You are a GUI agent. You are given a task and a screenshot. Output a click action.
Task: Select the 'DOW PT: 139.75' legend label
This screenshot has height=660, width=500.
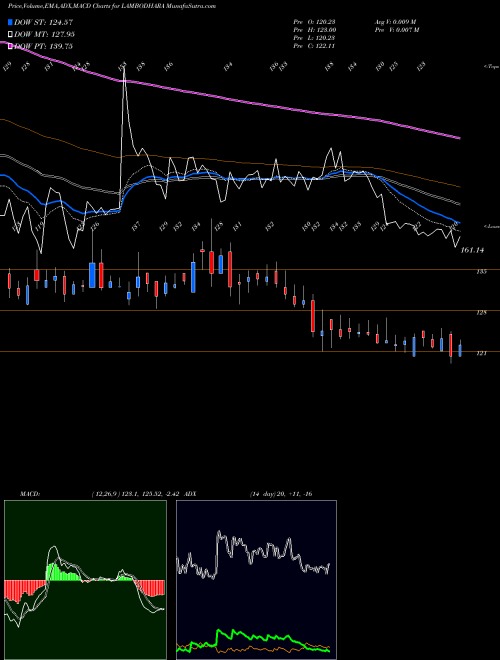43,46
